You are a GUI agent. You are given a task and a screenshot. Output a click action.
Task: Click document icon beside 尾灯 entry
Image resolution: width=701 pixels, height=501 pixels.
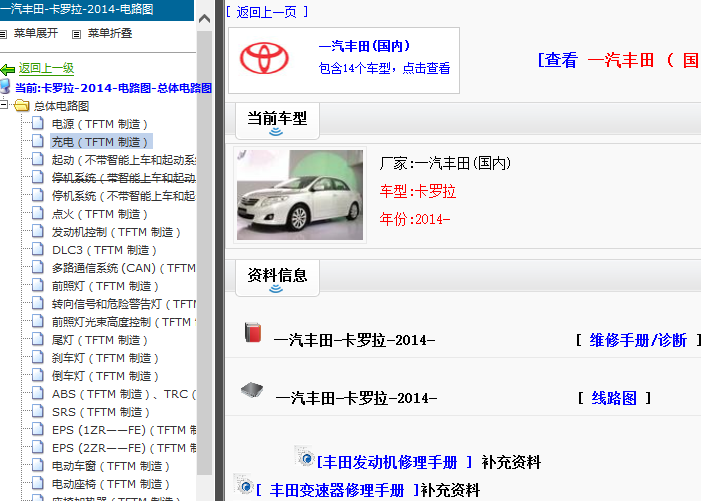38,339
